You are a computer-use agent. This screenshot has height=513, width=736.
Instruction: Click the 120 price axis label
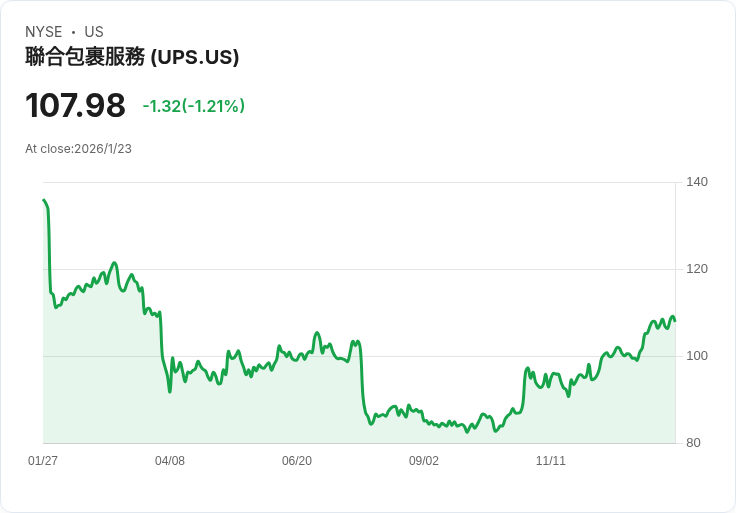pos(697,269)
